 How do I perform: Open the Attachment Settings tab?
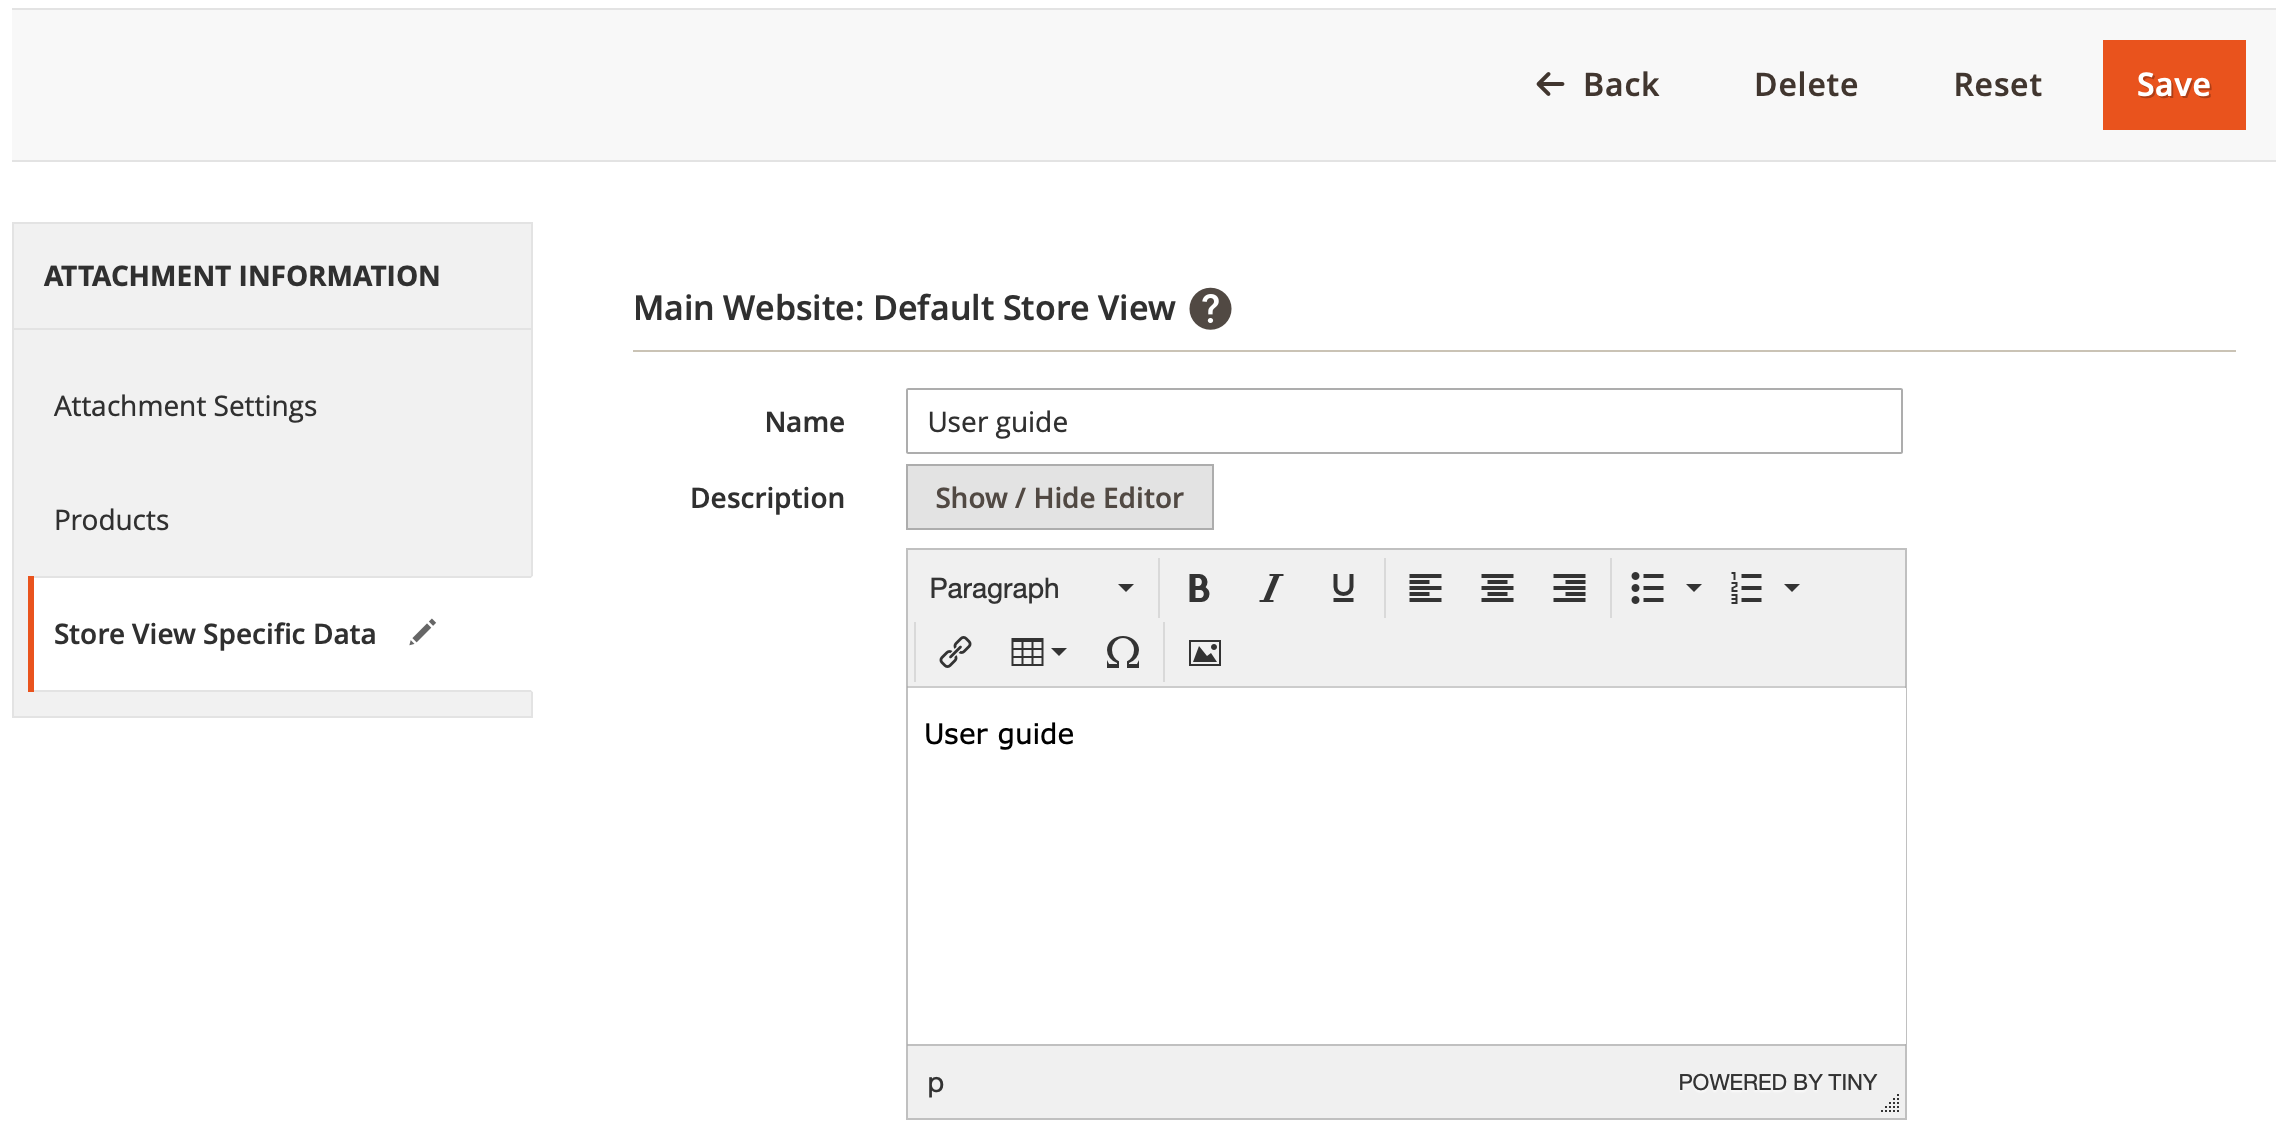click(185, 406)
